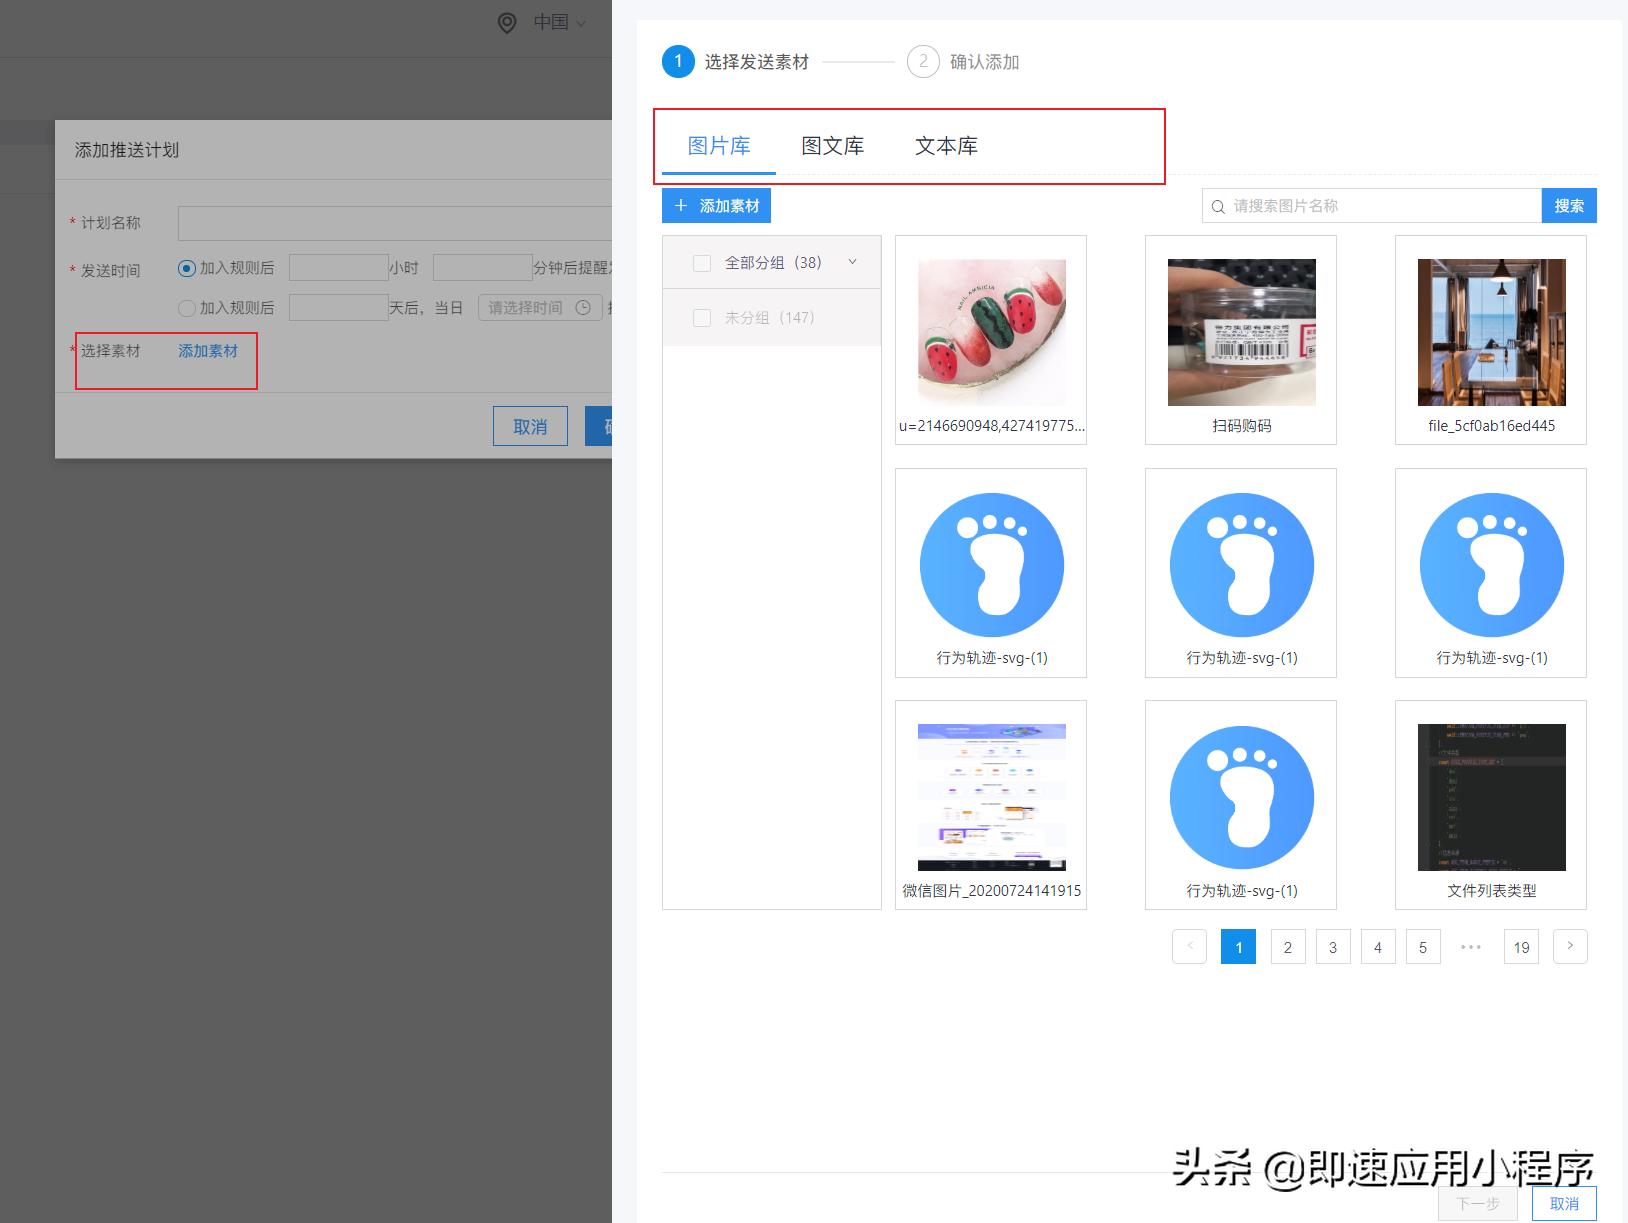Switch to the 图文库 tab
Image resolution: width=1628 pixels, height=1223 pixels.
tap(832, 145)
